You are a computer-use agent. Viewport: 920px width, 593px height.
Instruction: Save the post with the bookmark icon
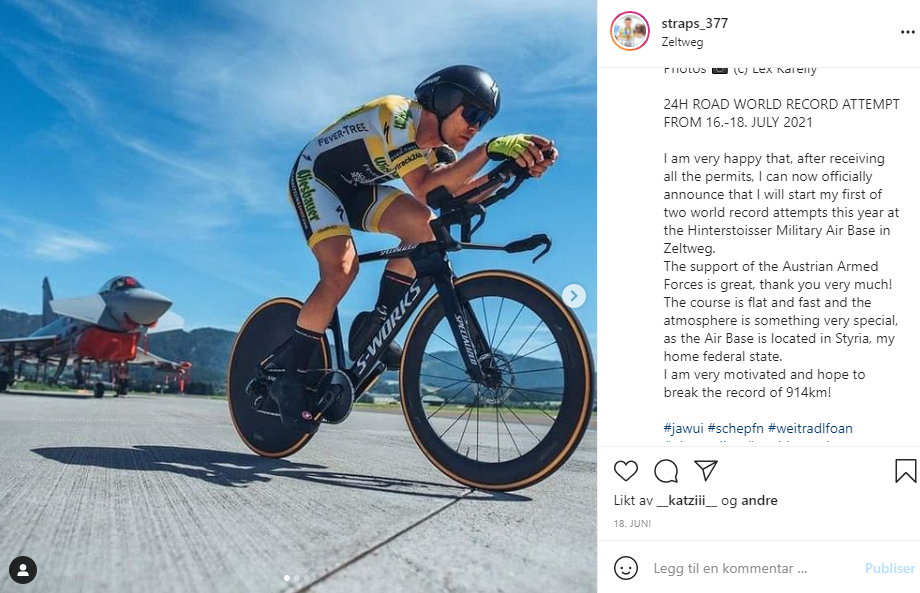click(905, 471)
